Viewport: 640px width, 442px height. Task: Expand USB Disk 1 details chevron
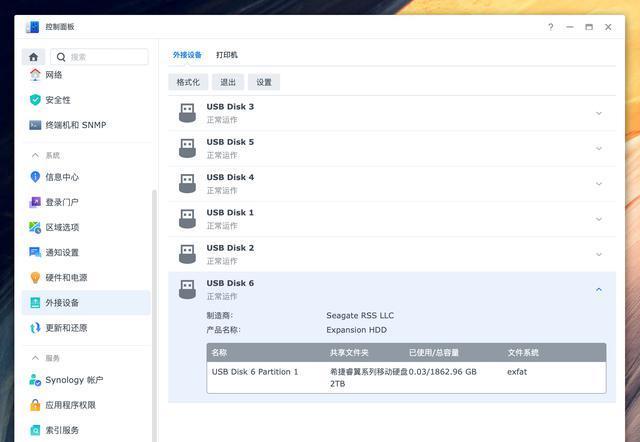599,219
